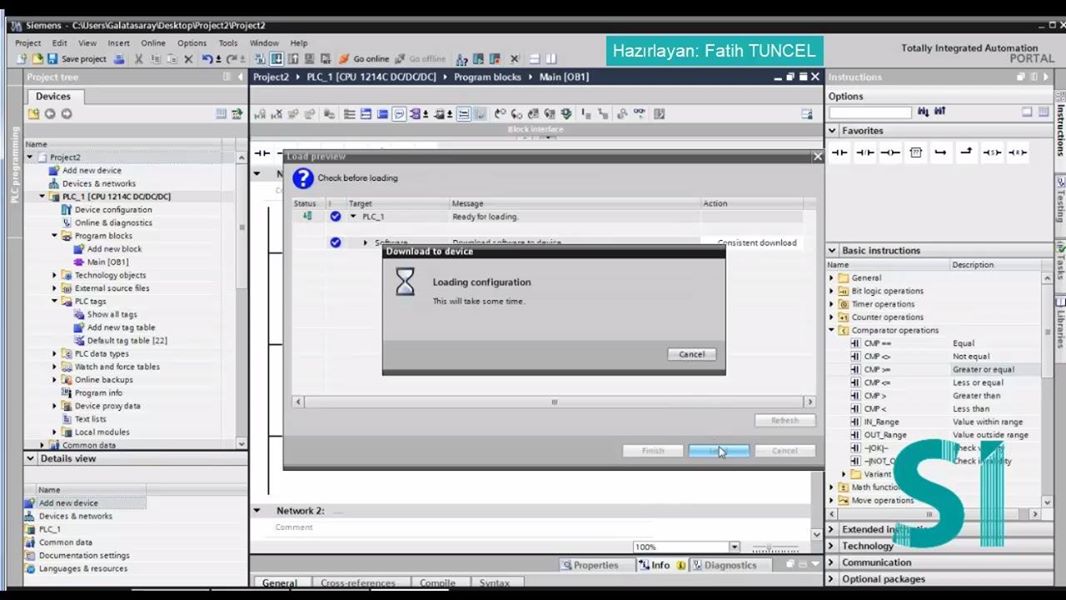Select the empty box favorite instruction
Screen dimensions: 1066x600
click(916, 152)
